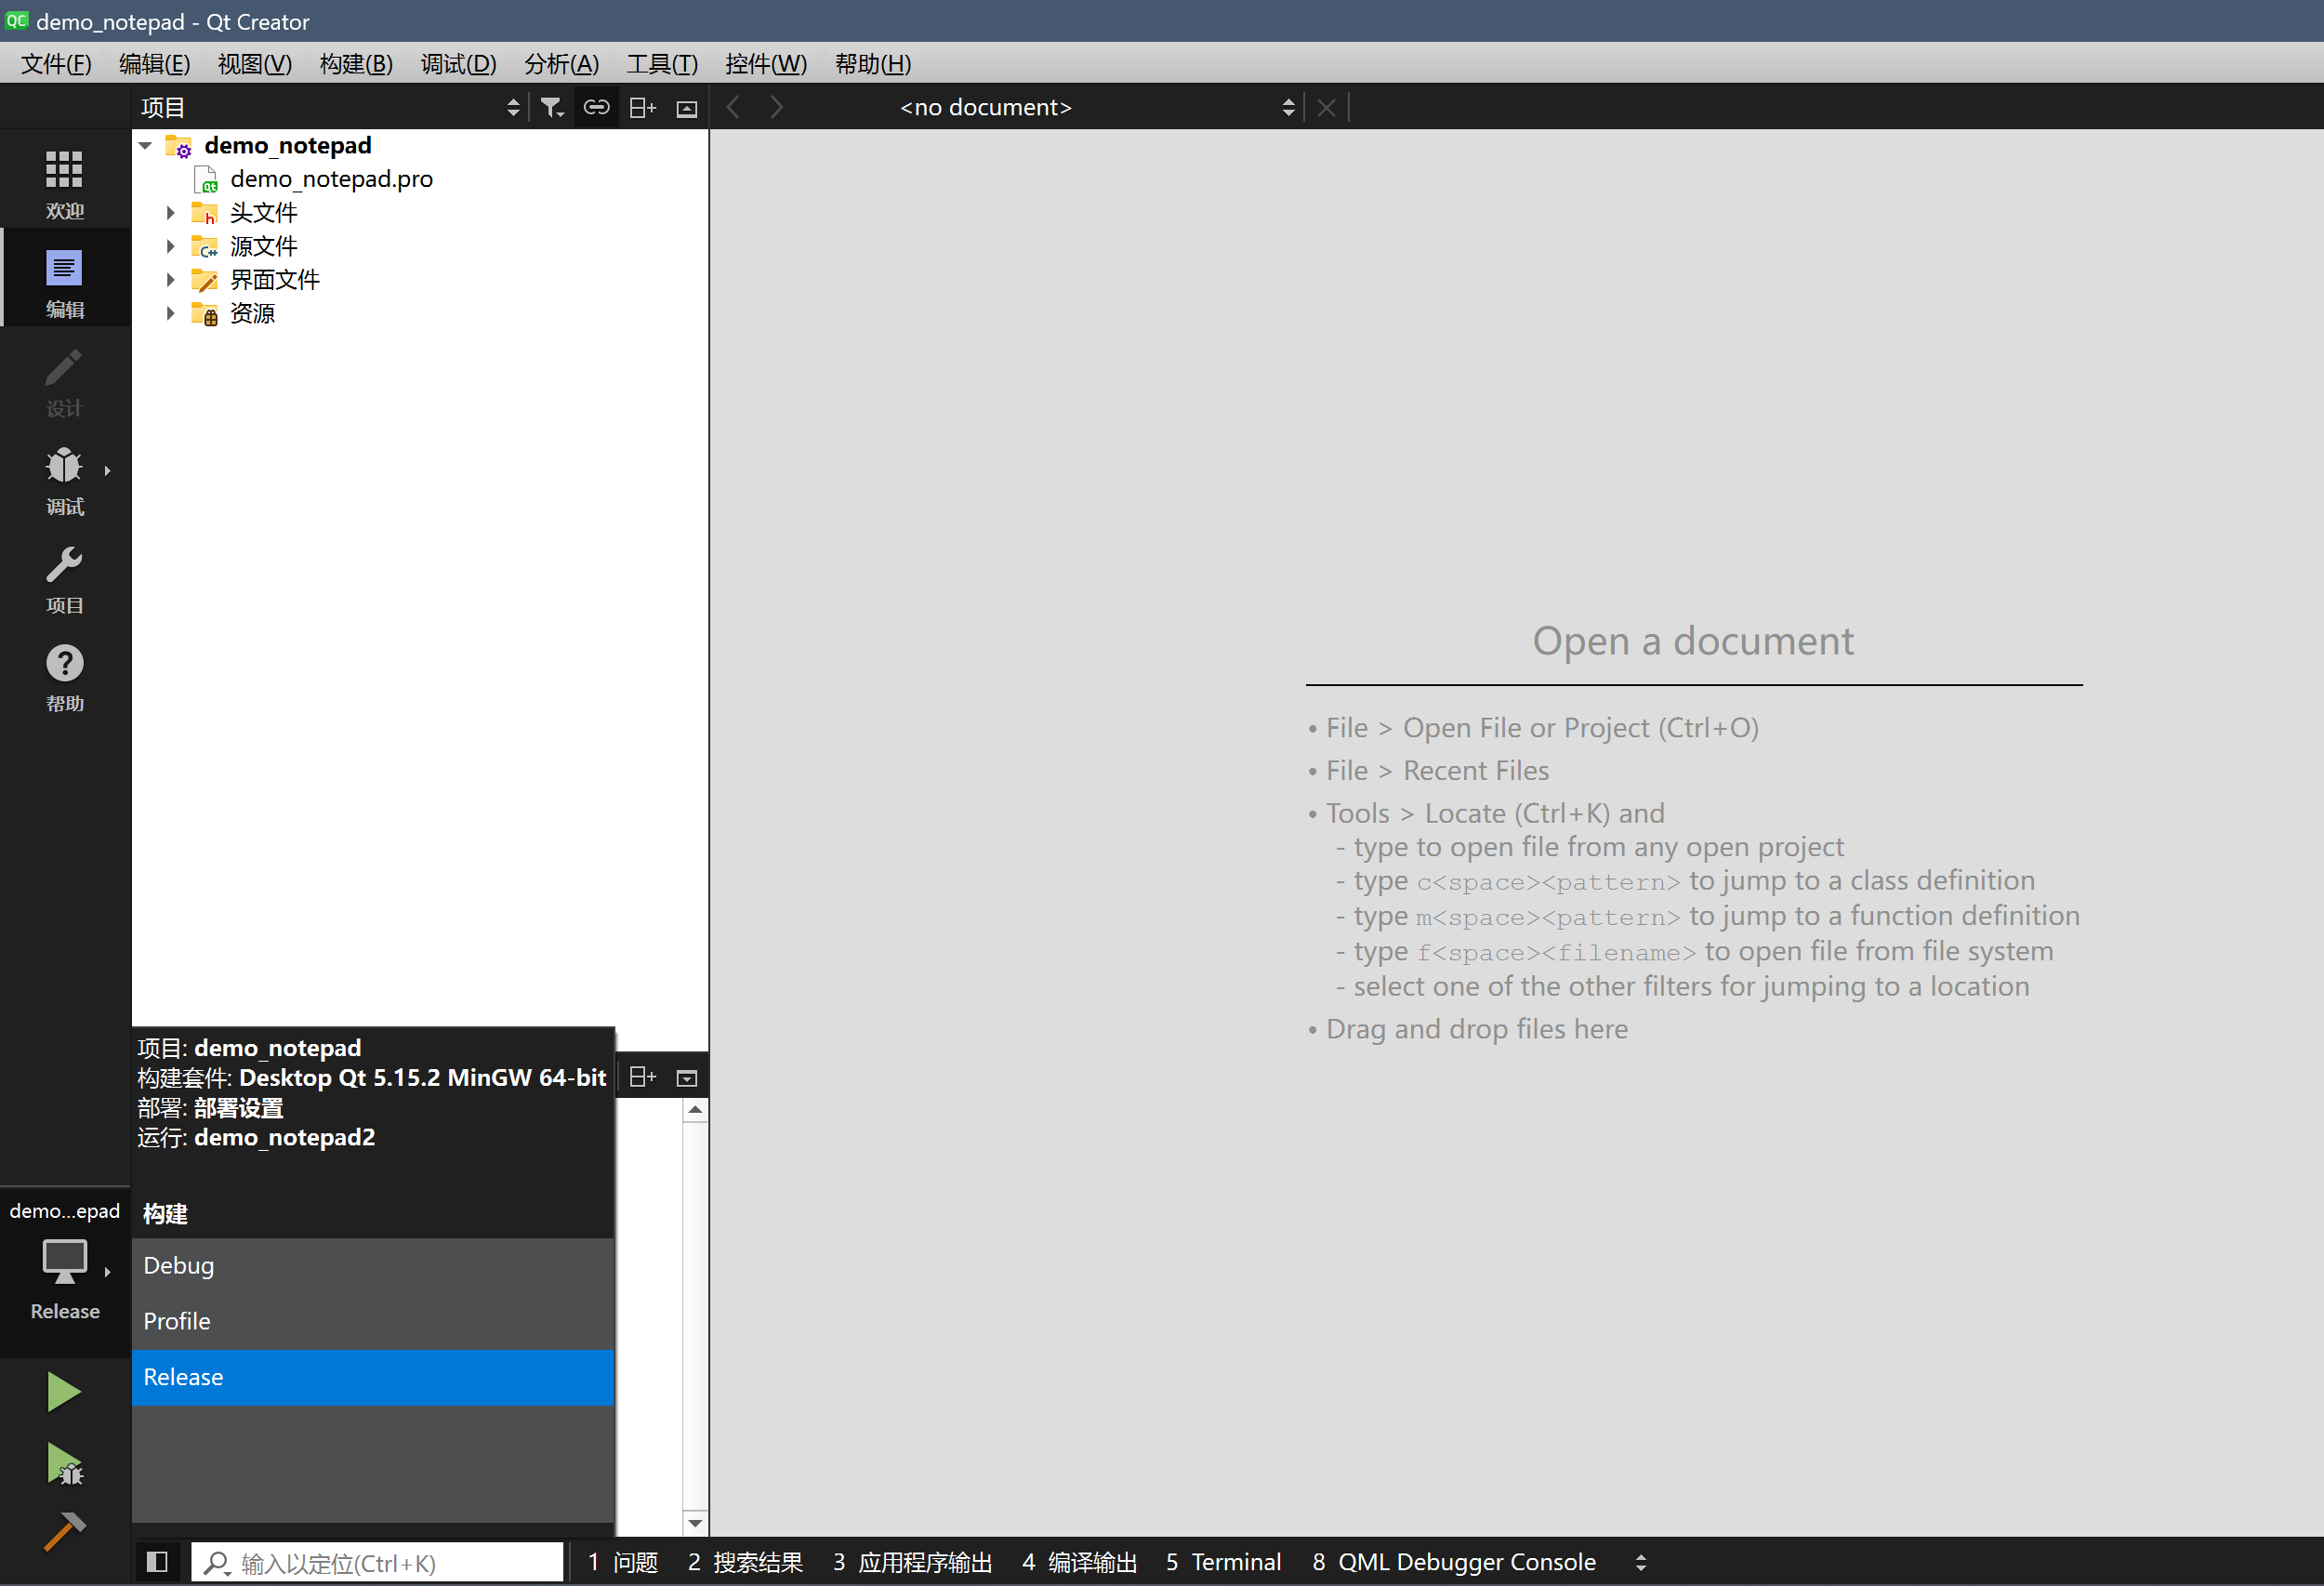Image resolution: width=2324 pixels, height=1586 pixels.
Task: Open the 1 问题 issues pane
Action: [x=622, y=1562]
